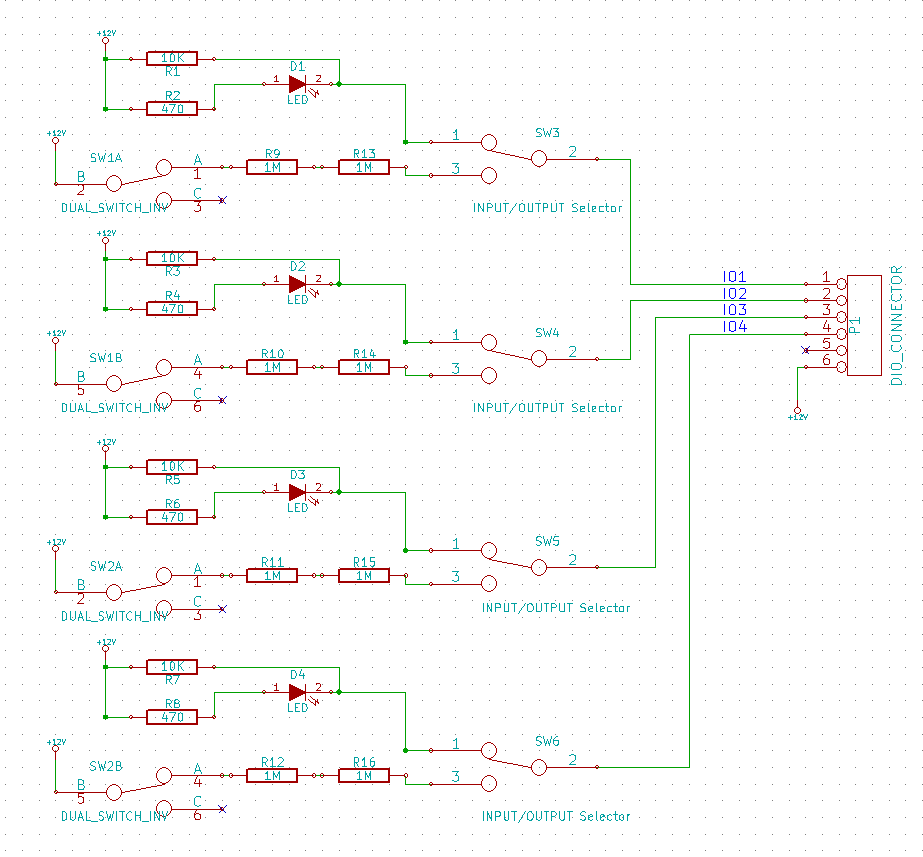The height and width of the screenshot is (857, 923).
Task: Select resistor R6 470 symbol
Action: (172, 517)
